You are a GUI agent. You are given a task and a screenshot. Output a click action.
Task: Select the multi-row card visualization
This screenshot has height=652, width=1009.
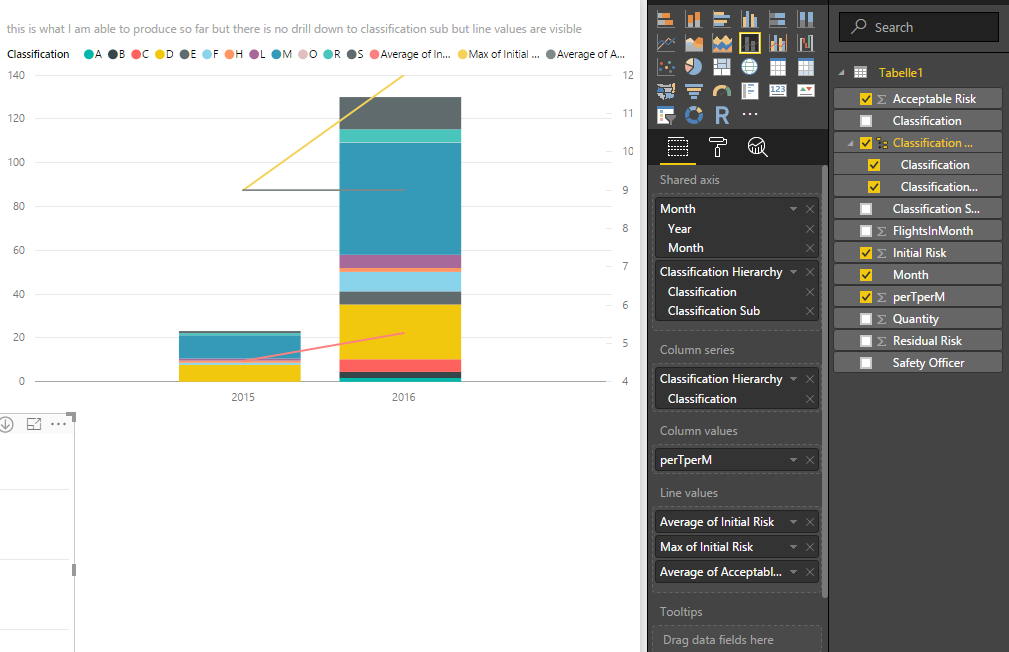(x=750, y=91)
